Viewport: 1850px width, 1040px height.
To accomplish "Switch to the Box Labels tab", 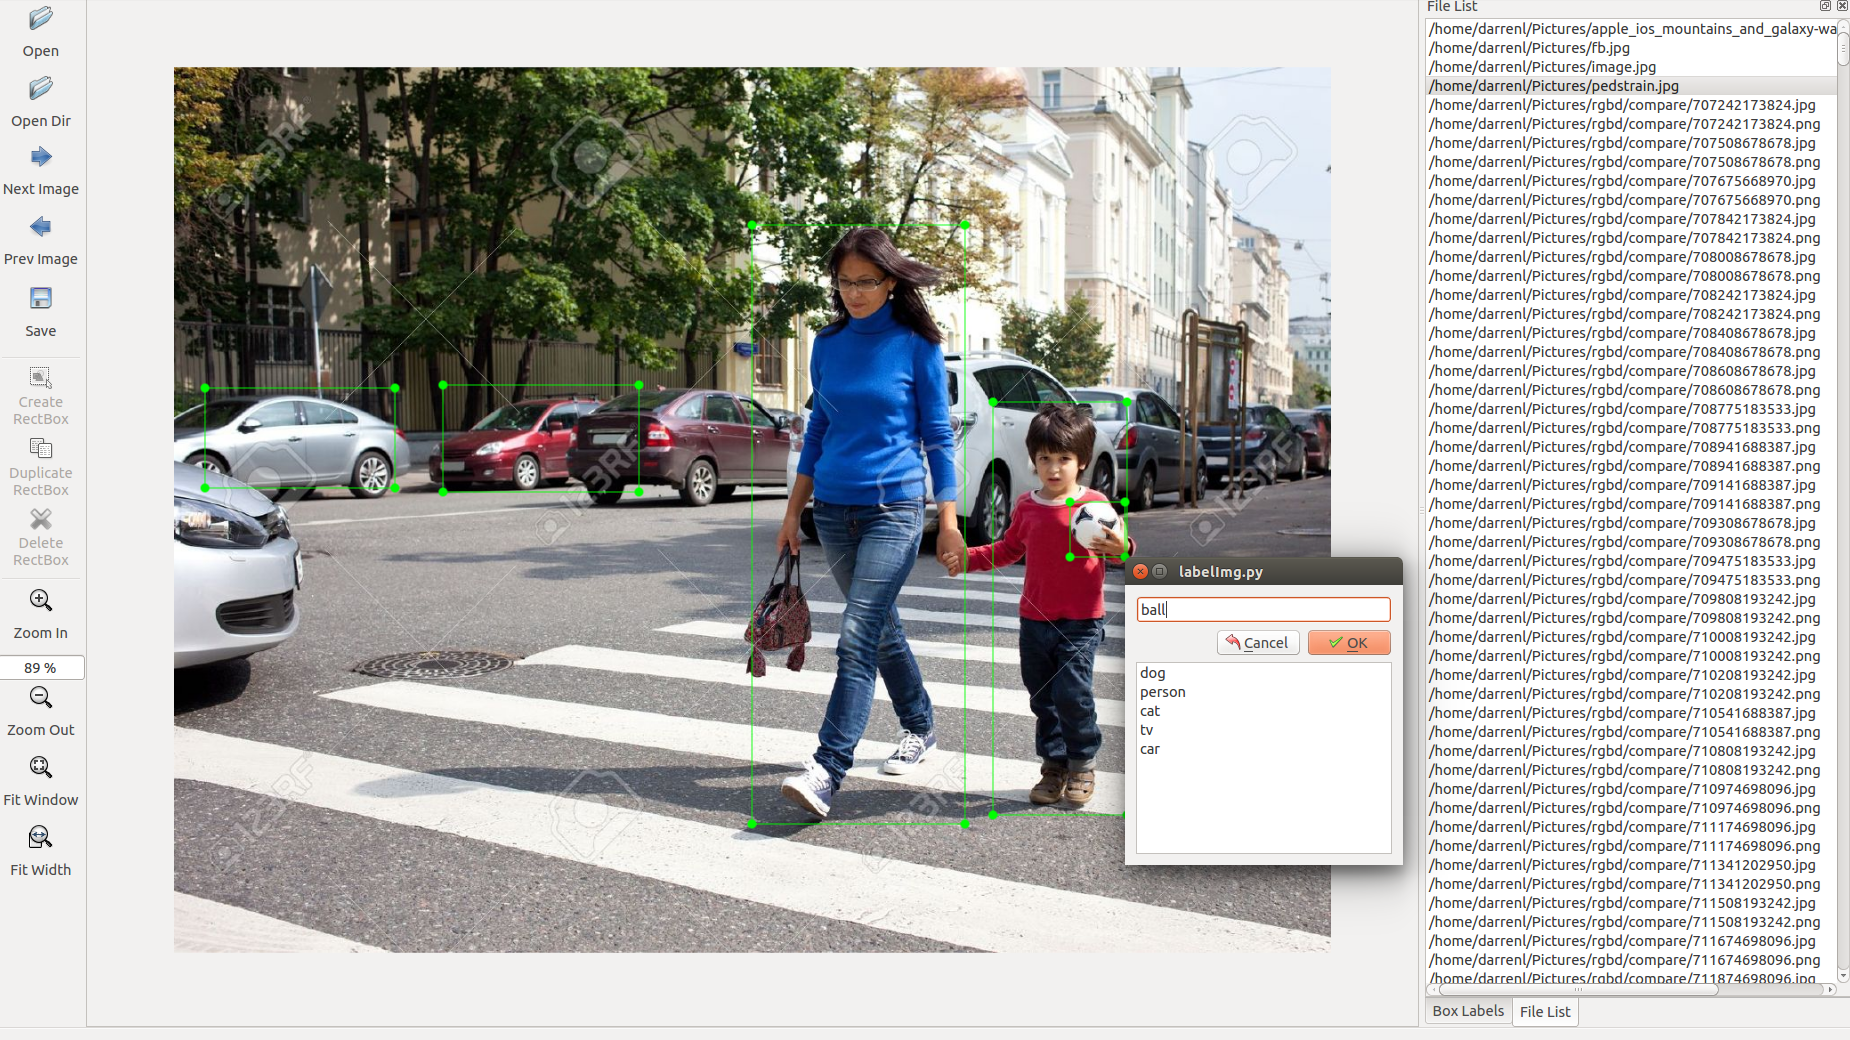I will click(1467, 1011).
